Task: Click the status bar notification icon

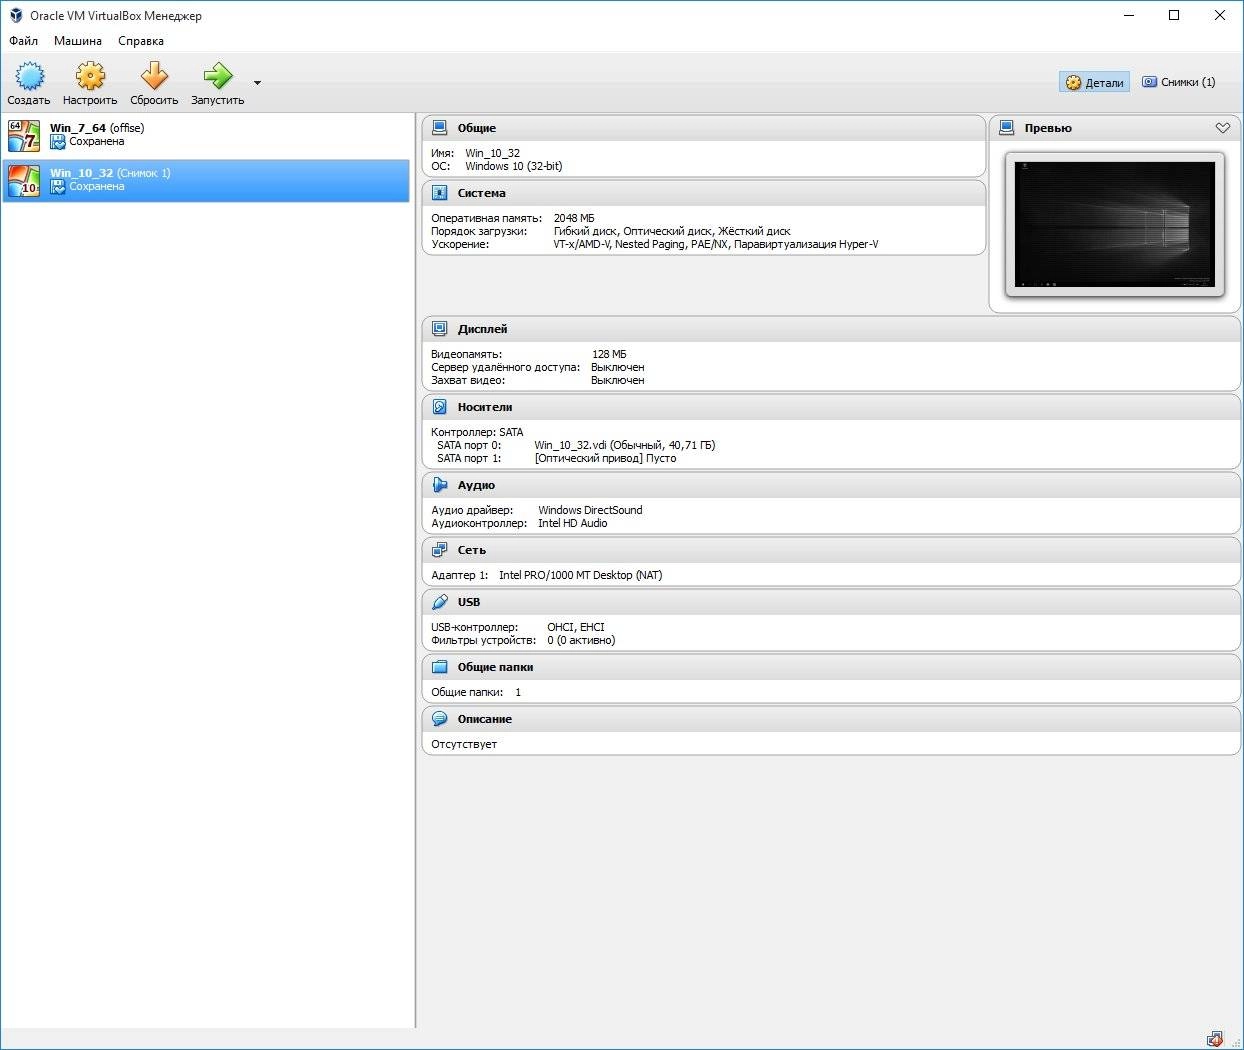Action: pyautogui.click(x=1215, y=1039)
